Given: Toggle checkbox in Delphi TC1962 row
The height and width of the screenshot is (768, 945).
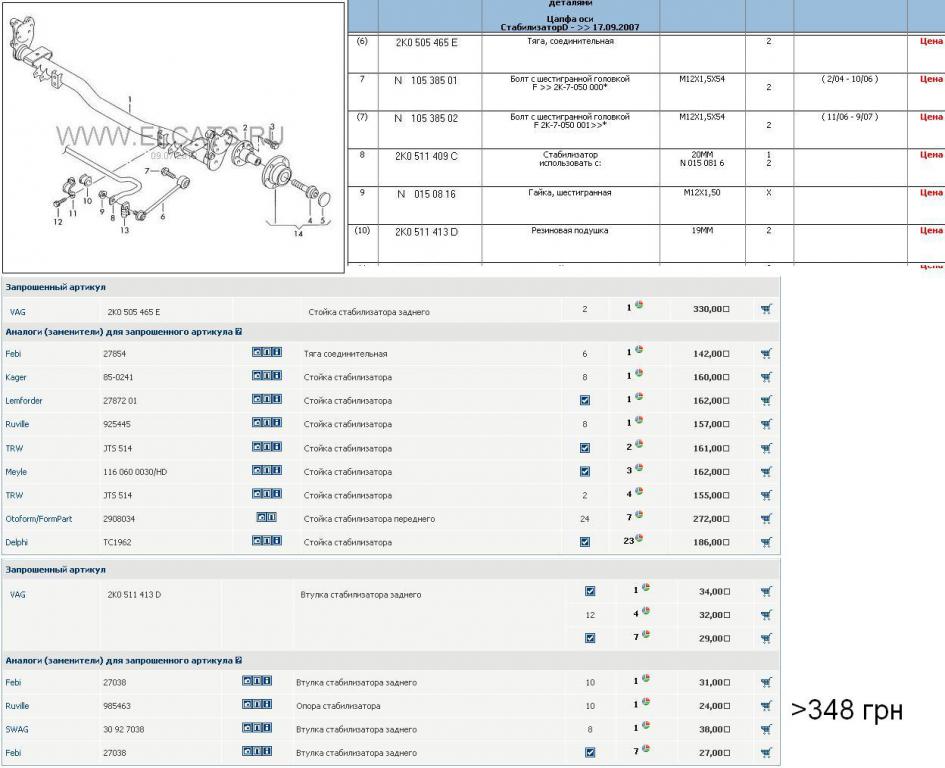Looking at the screenshot, I should click(585, 543).
